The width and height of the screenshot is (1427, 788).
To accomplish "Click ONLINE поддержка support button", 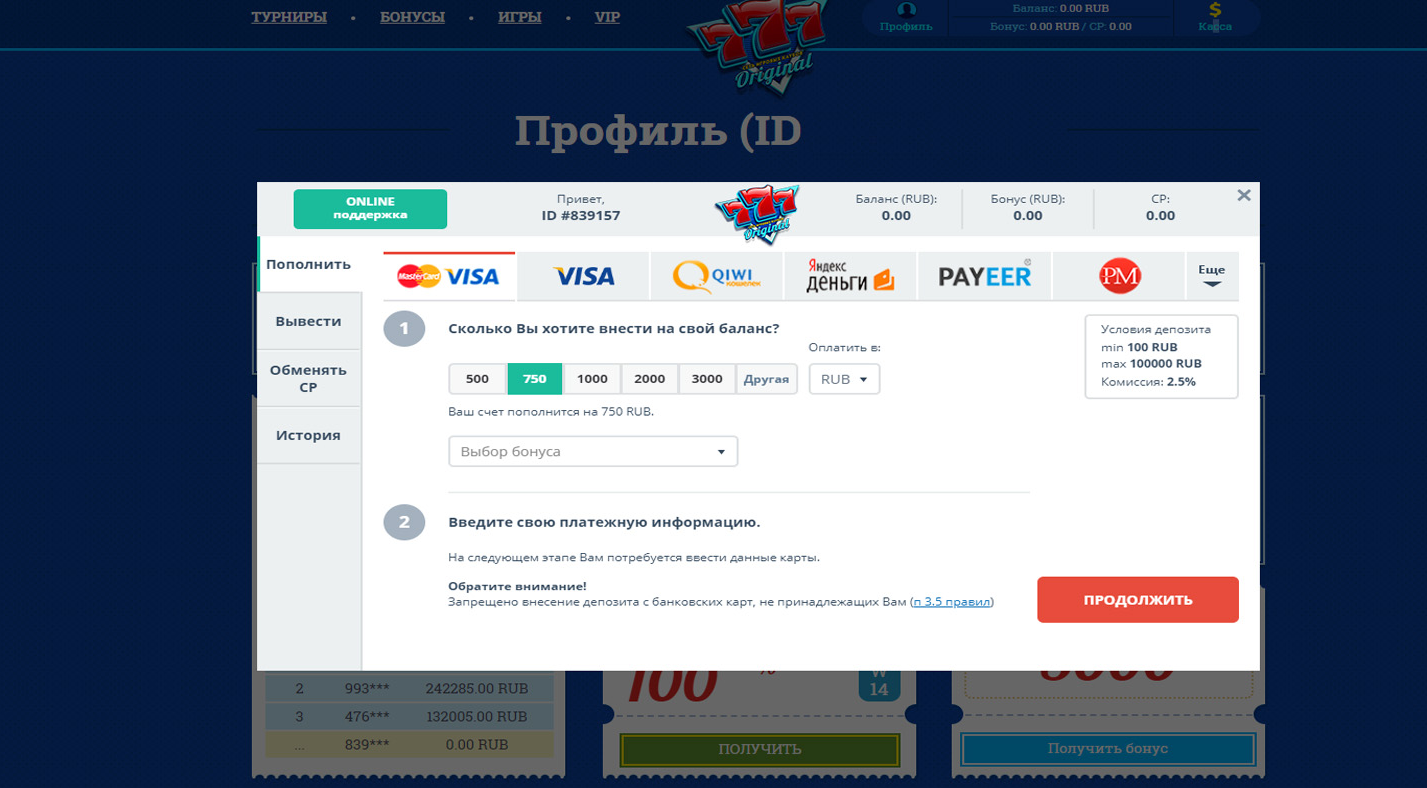I will click(370, 209).
